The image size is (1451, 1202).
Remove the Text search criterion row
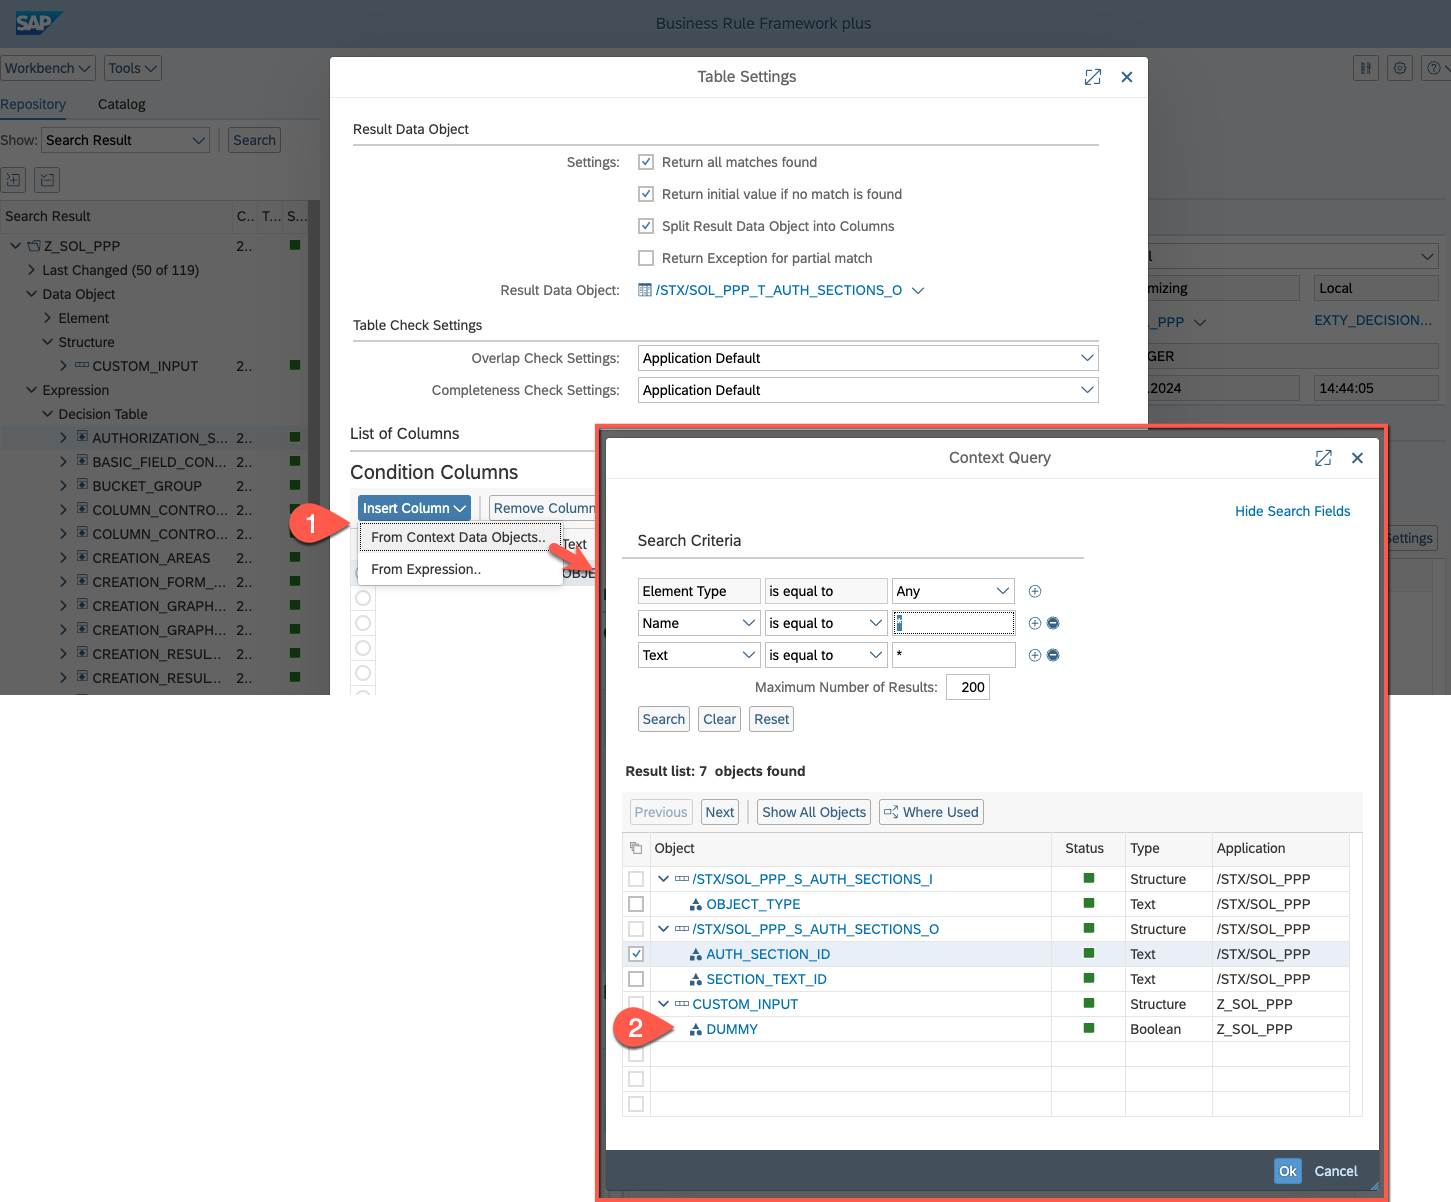(1053, 656)
